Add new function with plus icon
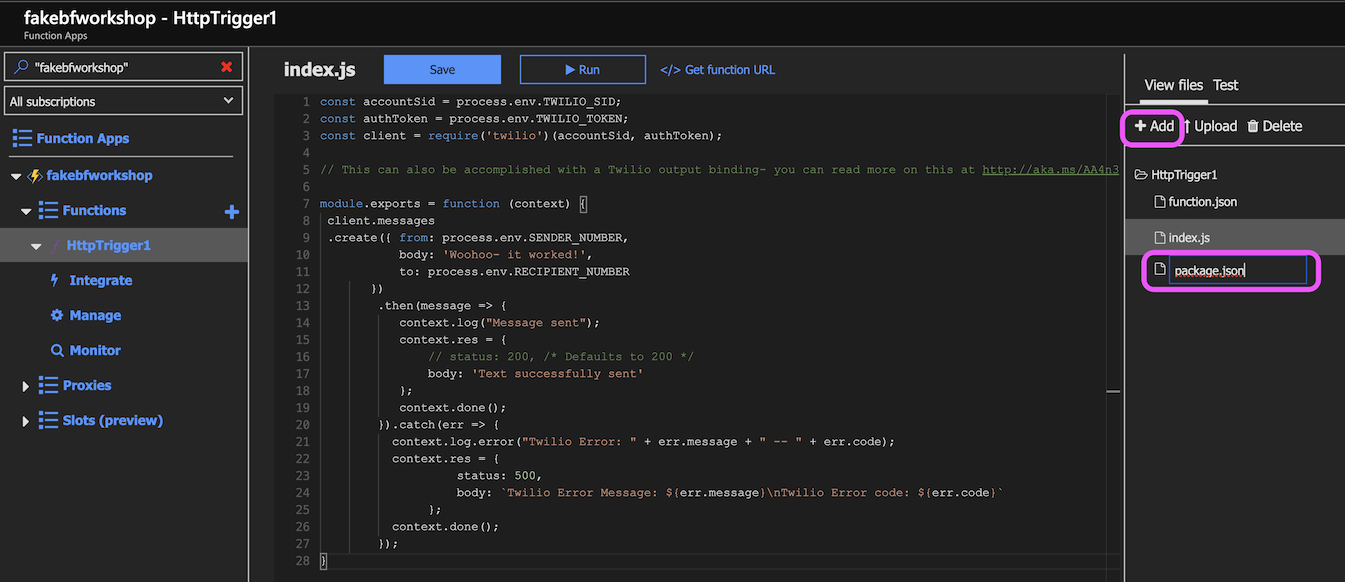1345x582 pixels. point(231,211)
